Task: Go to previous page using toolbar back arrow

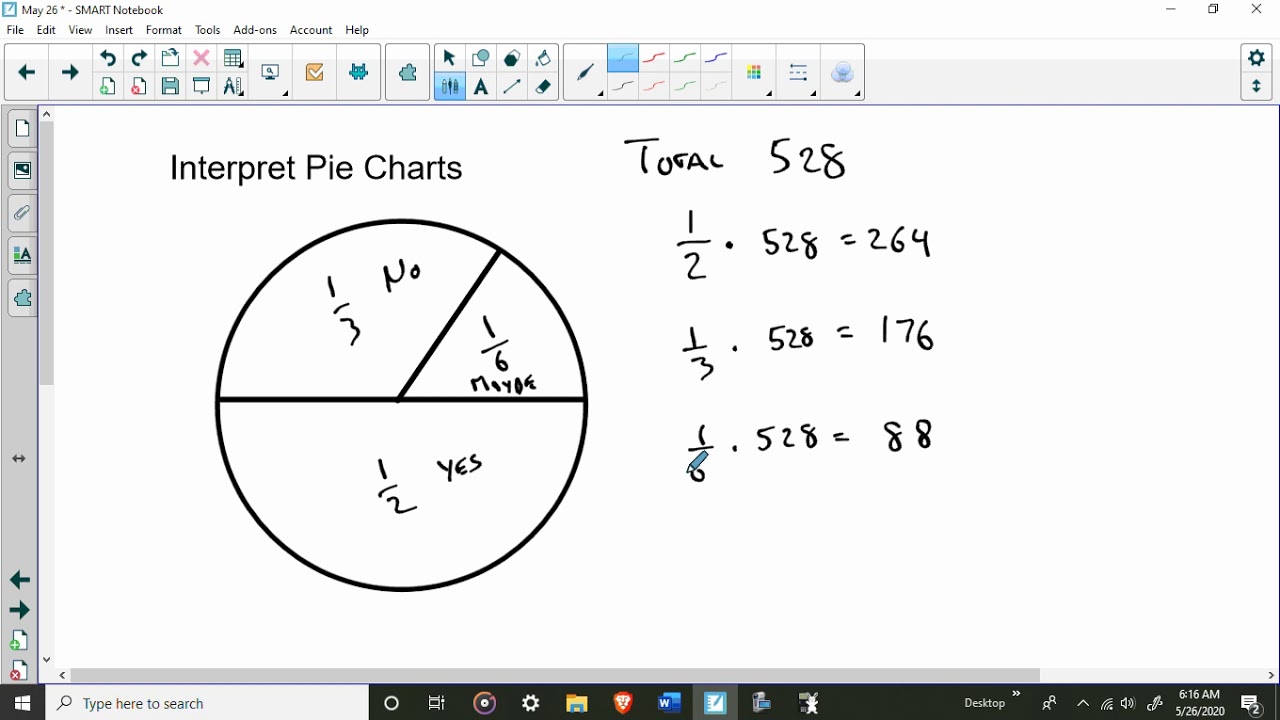Action: (27, 72)
